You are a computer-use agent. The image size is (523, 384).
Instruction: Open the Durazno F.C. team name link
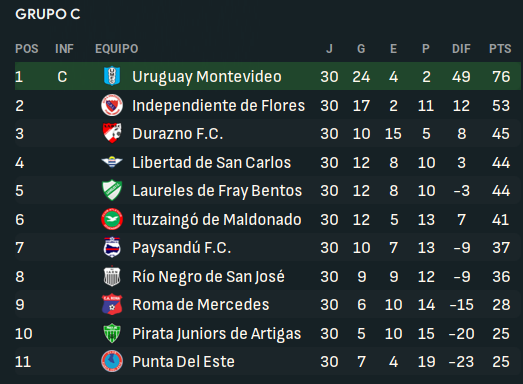pos(177,133)
